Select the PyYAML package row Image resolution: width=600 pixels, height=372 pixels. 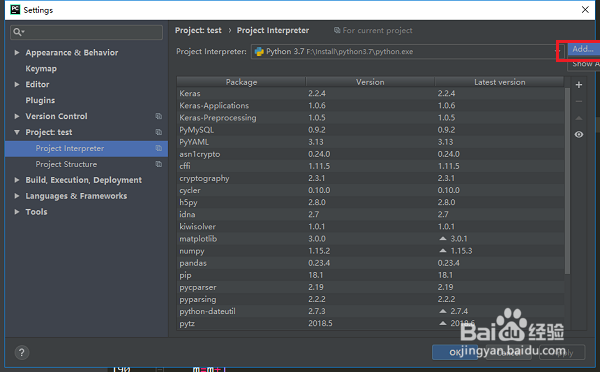[x=370, y=142]
